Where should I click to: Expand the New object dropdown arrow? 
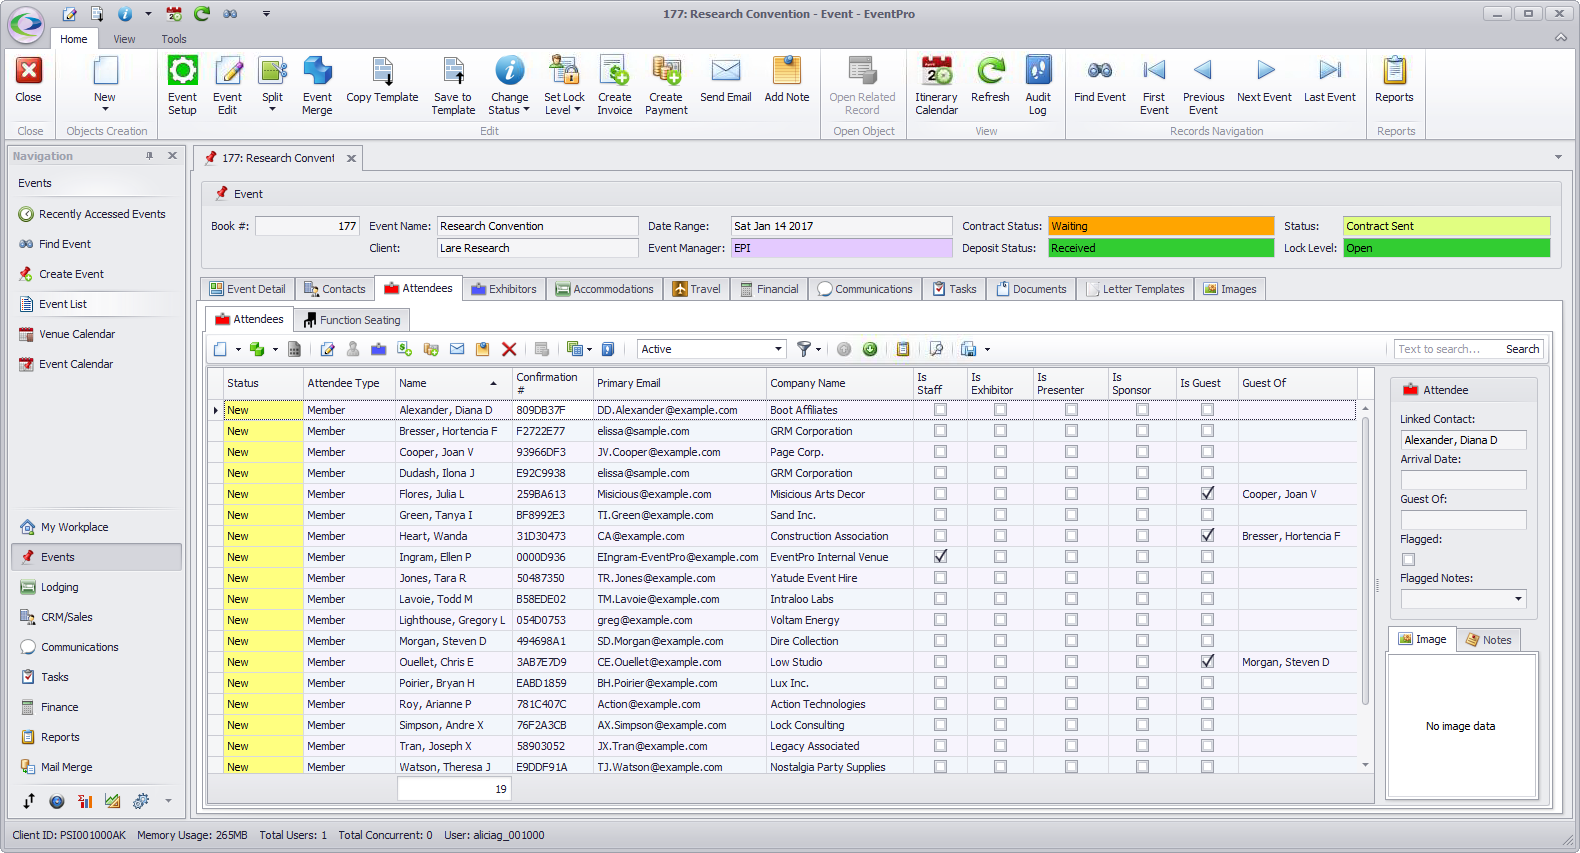[105, 109]
